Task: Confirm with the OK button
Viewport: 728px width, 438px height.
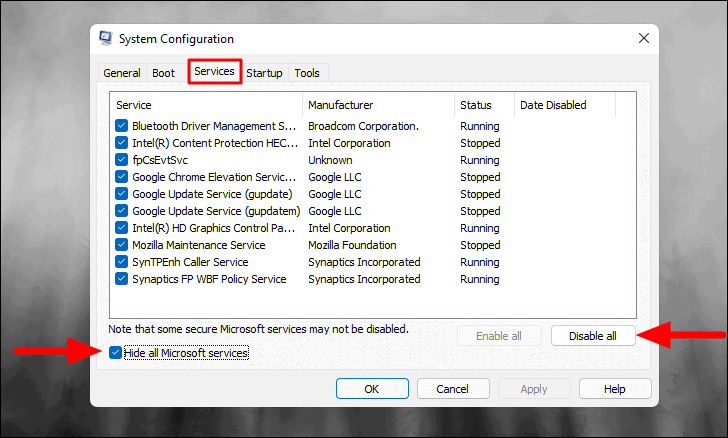Action: (372, 389)
